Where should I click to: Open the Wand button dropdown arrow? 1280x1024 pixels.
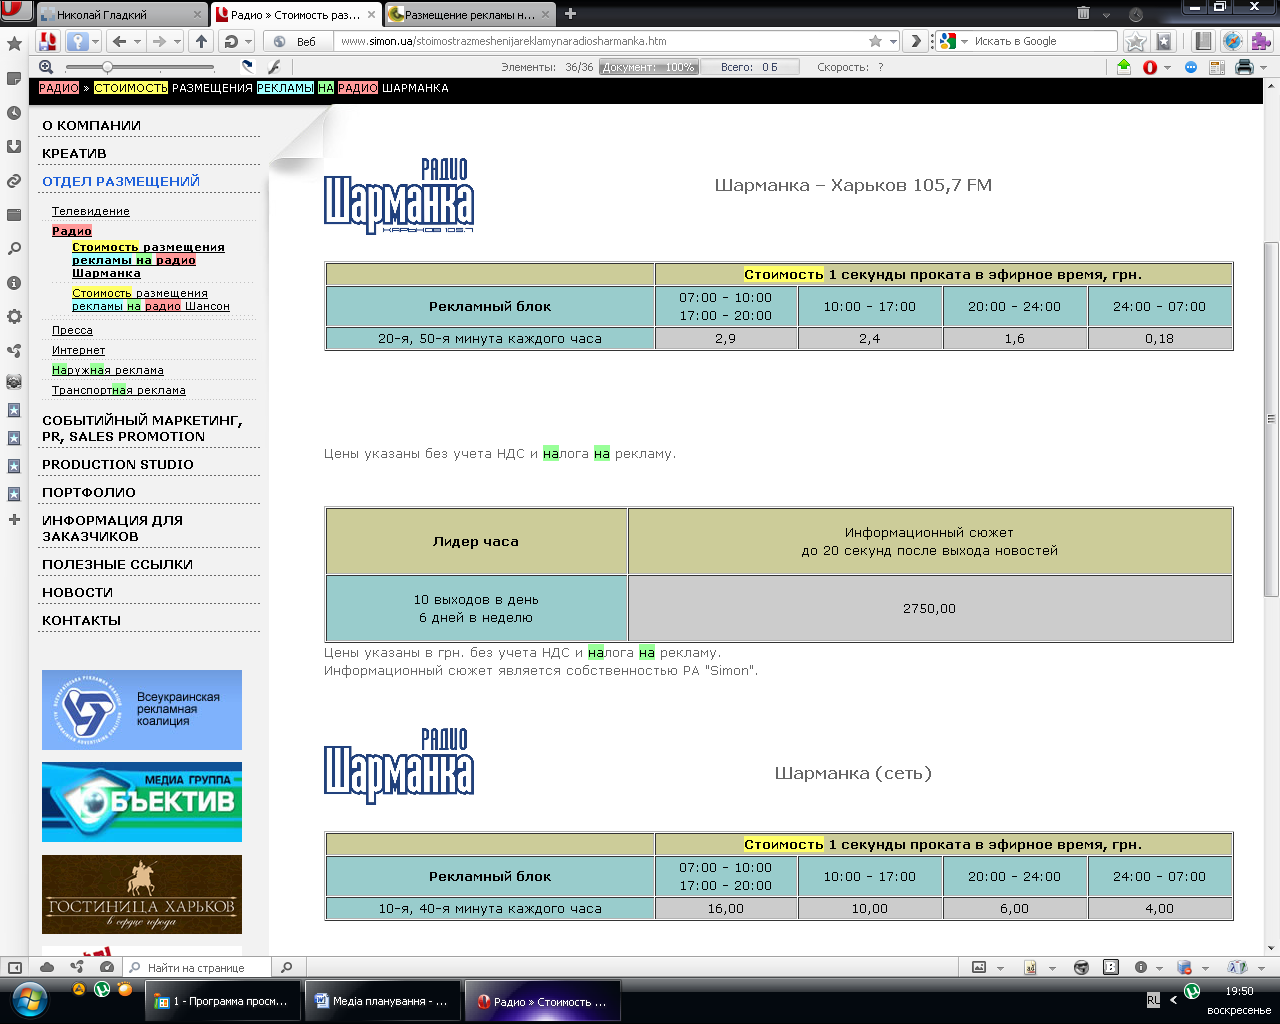tap(96, 41)
